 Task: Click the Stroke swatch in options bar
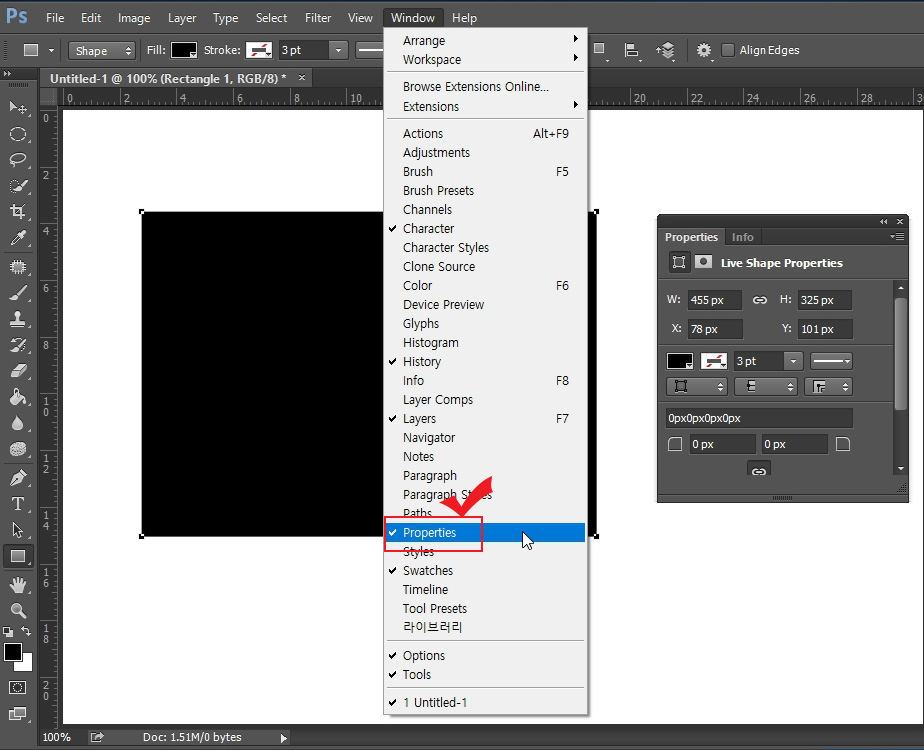click(x=259, y=50)
